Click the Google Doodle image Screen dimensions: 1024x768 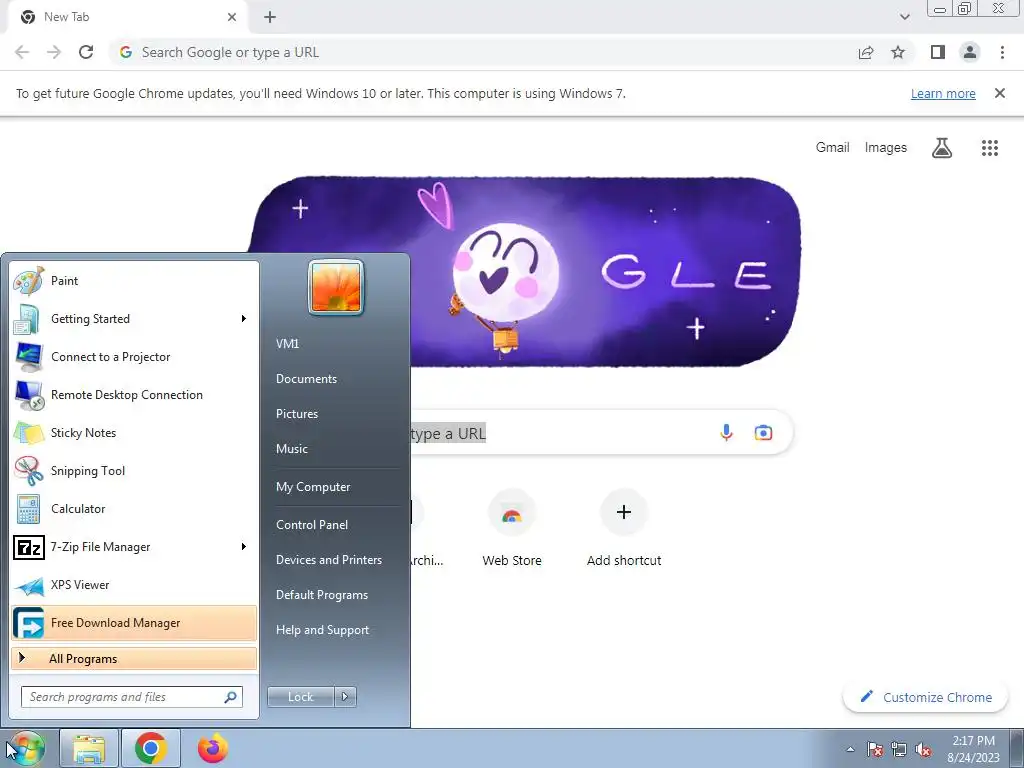point(524,272)
